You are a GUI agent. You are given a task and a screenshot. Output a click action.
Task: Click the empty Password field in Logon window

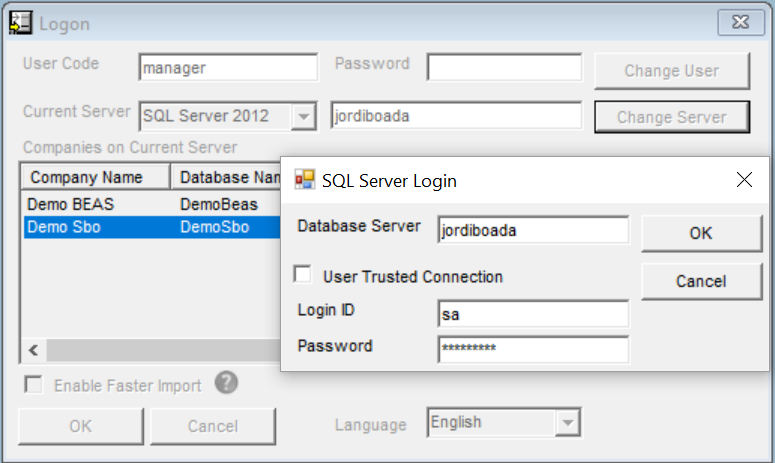[505, 68]
